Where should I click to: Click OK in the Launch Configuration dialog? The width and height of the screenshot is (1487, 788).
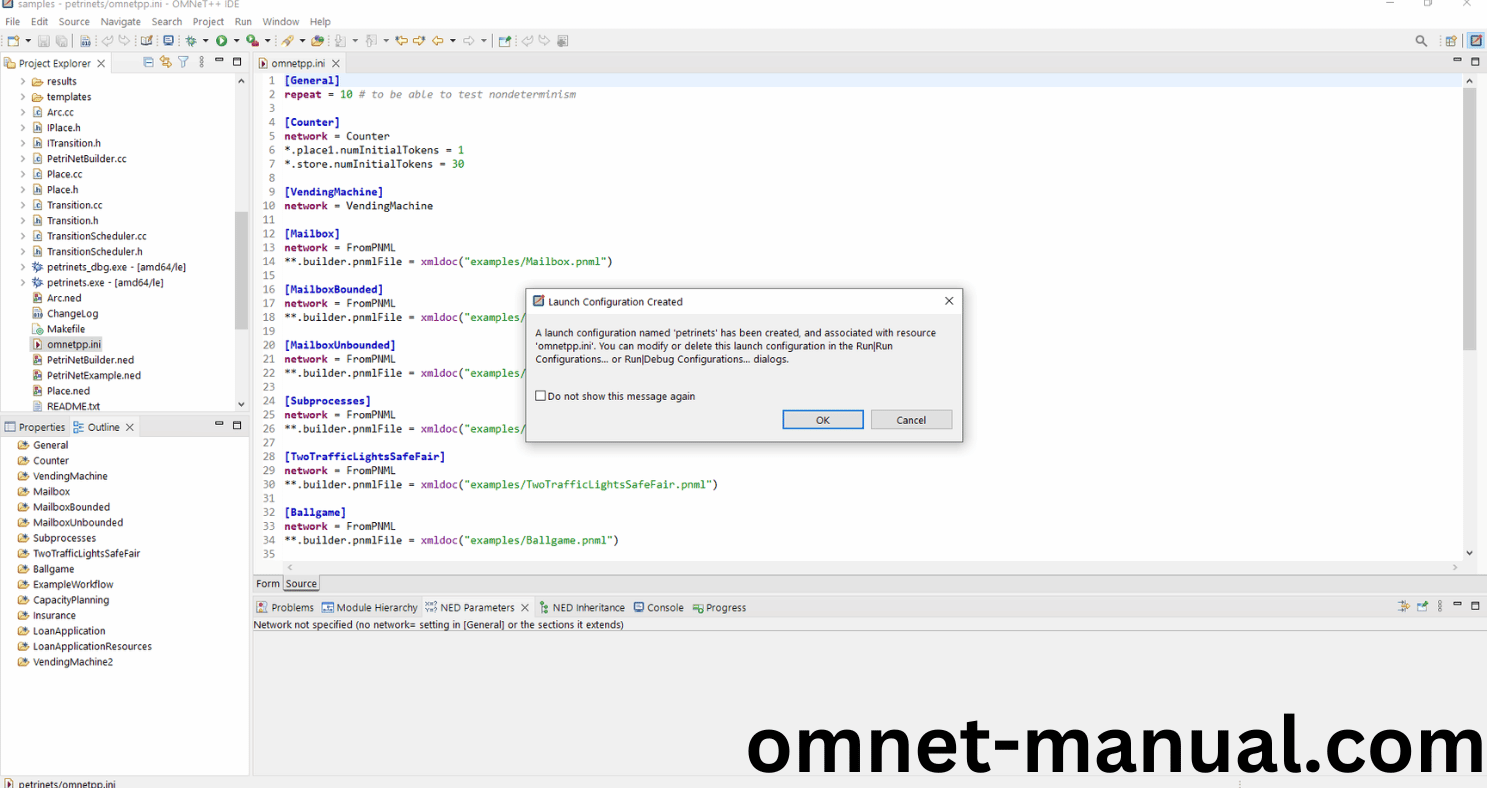coord(822,420)
